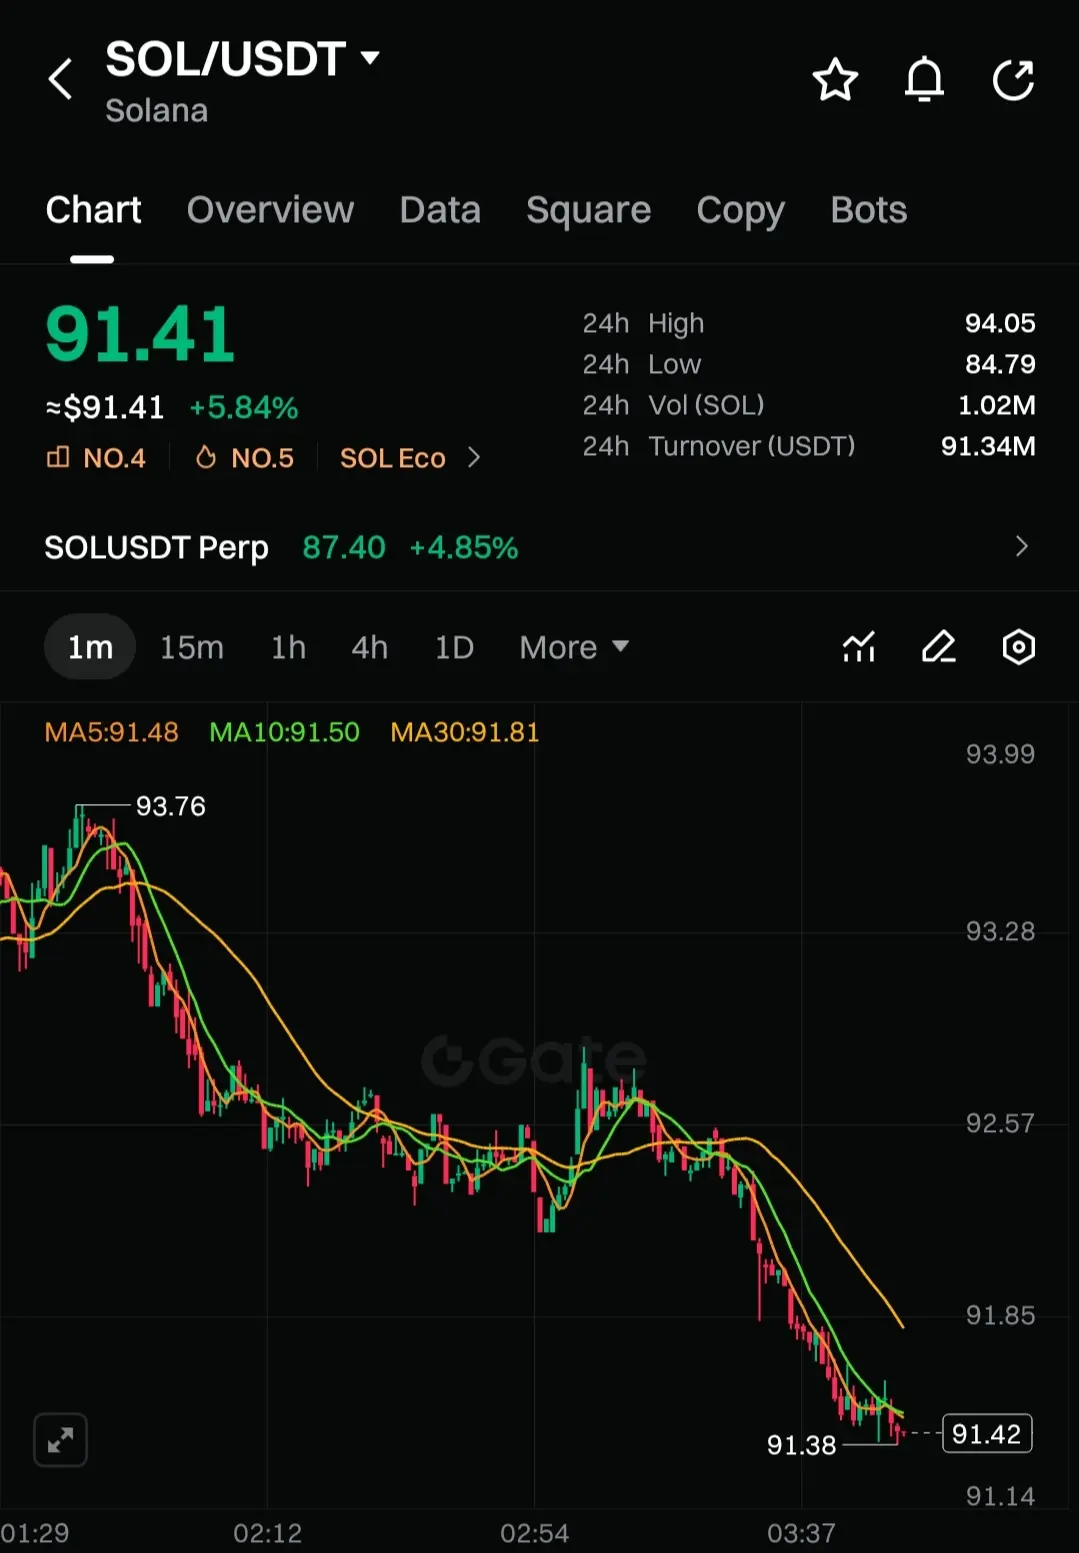The image size is (1079, 1553).
Task: Open SOLUSDT Perp row chevron
Action: pyautogui.click(x=1021, y=546)
